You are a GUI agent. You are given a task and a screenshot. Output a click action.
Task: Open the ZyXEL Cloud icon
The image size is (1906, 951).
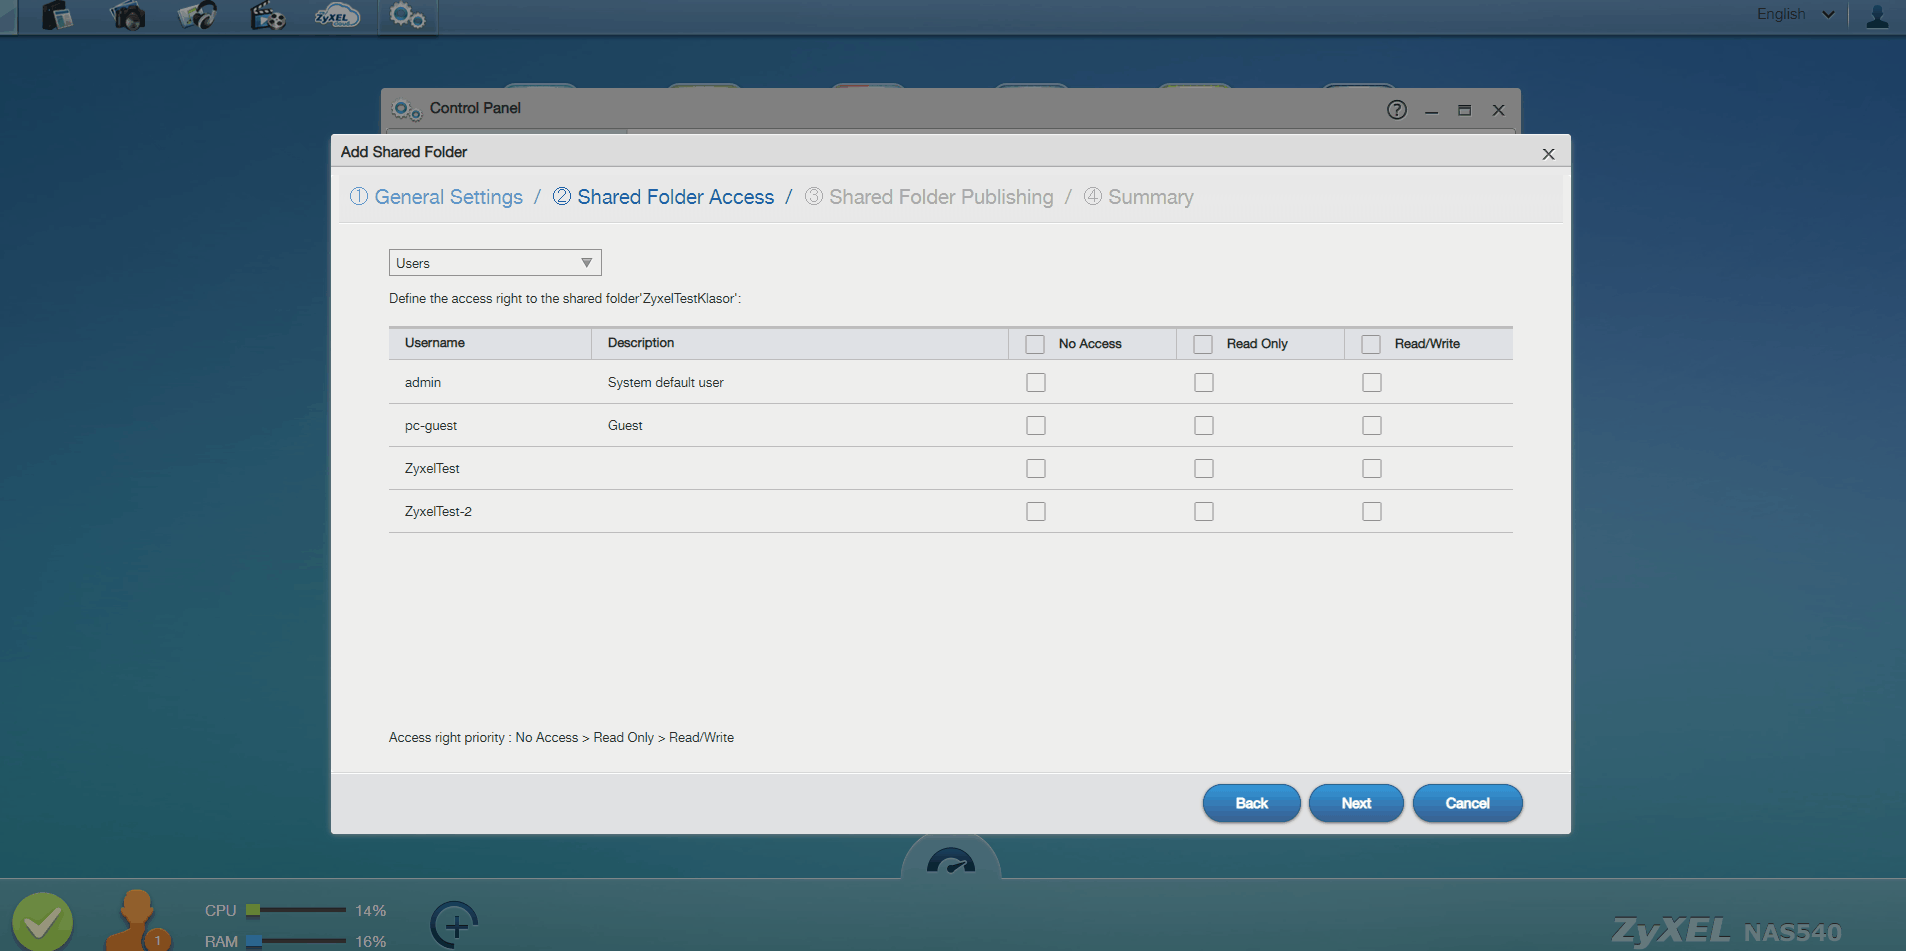coord(337,15)
